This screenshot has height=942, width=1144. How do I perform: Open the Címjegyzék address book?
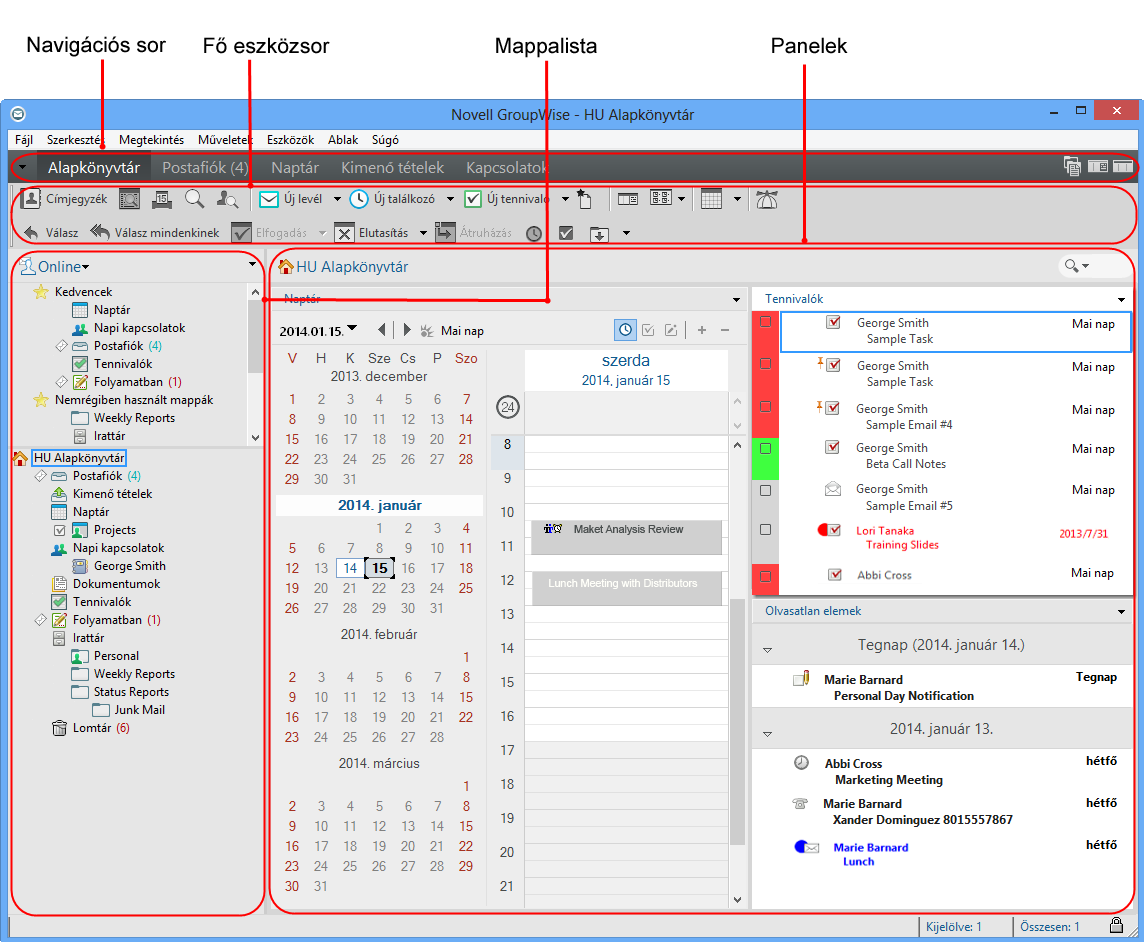click(63, 198)
